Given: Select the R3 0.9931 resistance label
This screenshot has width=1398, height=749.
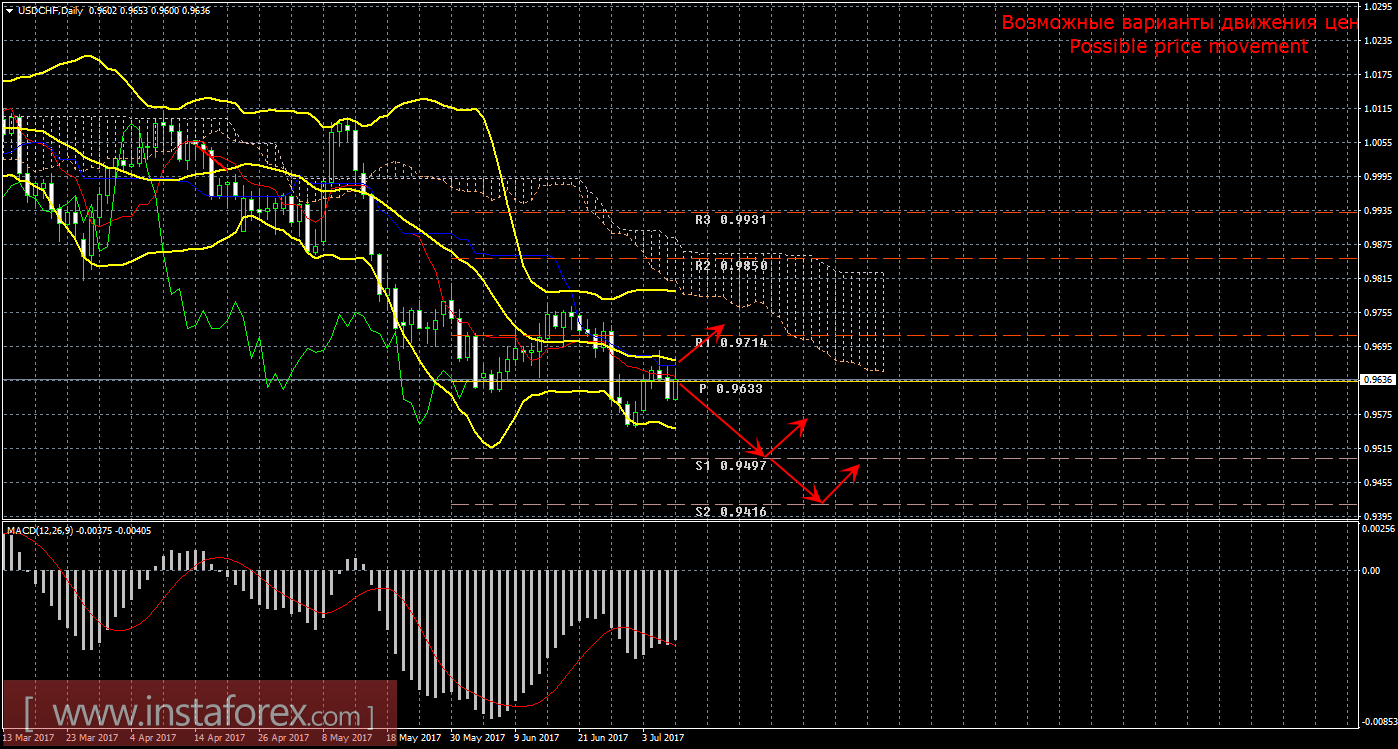Looking at the screenshot, I should point(731,218).
